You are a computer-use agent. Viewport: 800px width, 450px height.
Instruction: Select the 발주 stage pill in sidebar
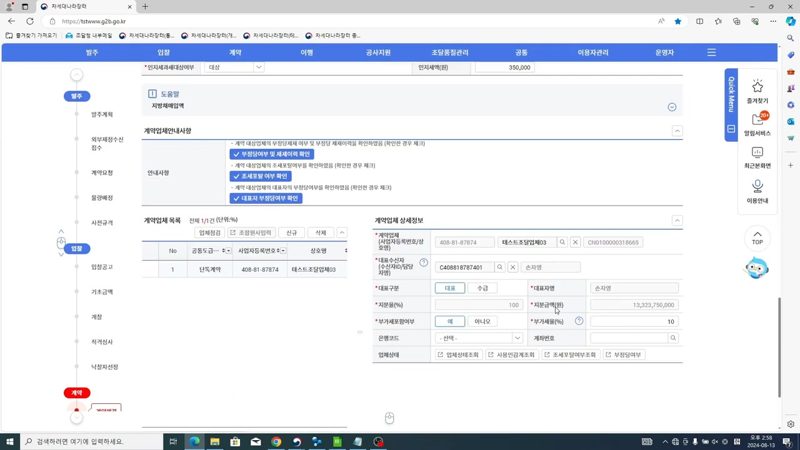[77, 96]
